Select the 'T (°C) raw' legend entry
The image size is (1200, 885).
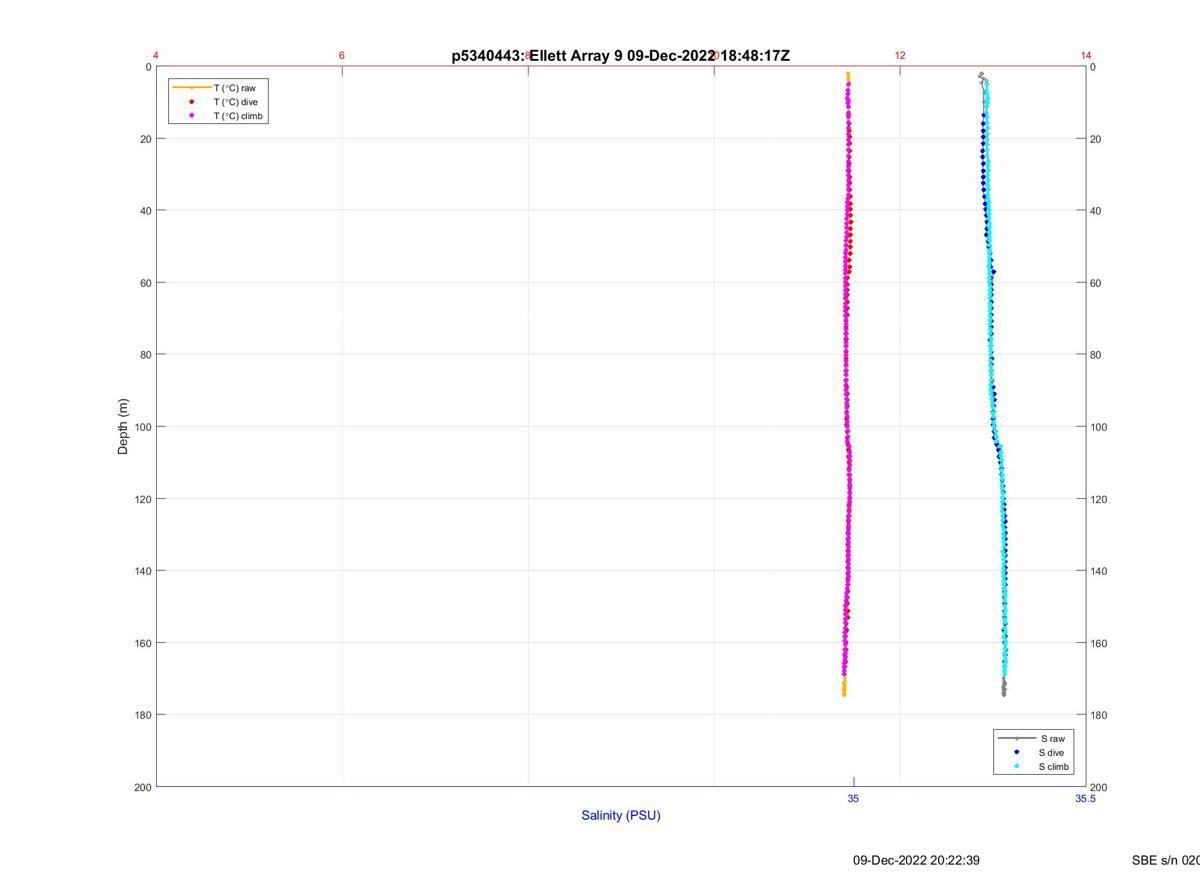pos(216,88)
